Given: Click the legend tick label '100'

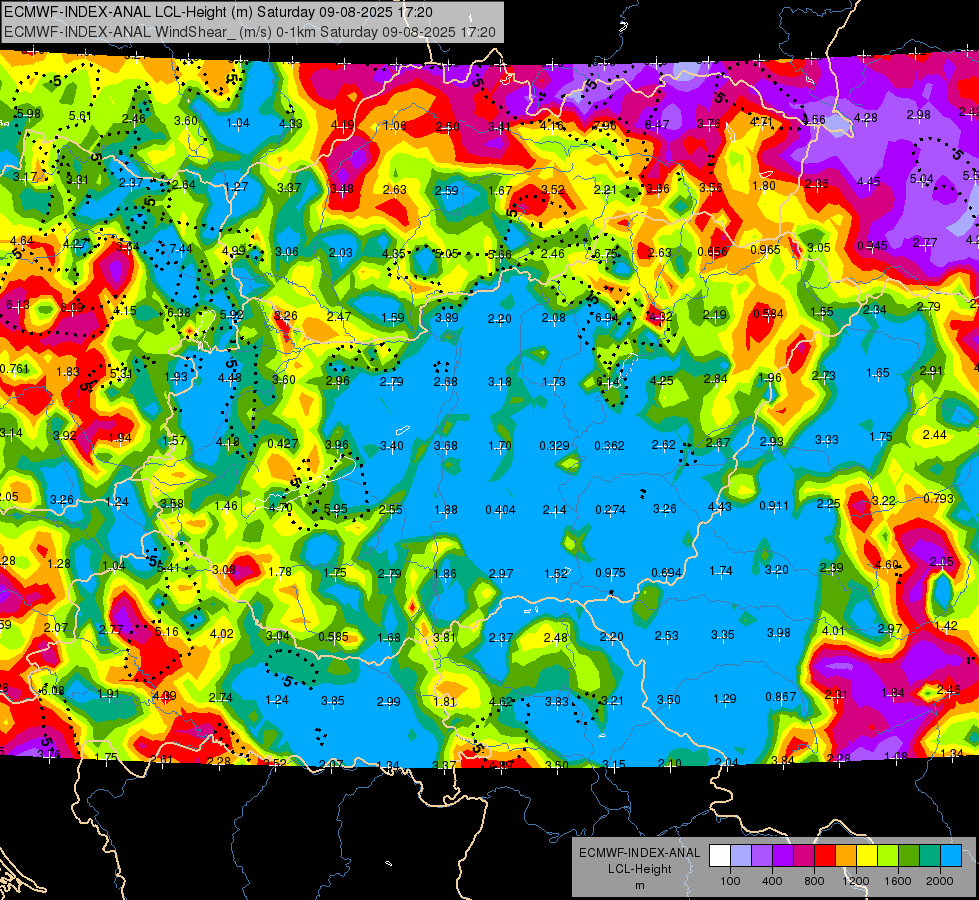Looking at the screenshot, I should (730, 881).
